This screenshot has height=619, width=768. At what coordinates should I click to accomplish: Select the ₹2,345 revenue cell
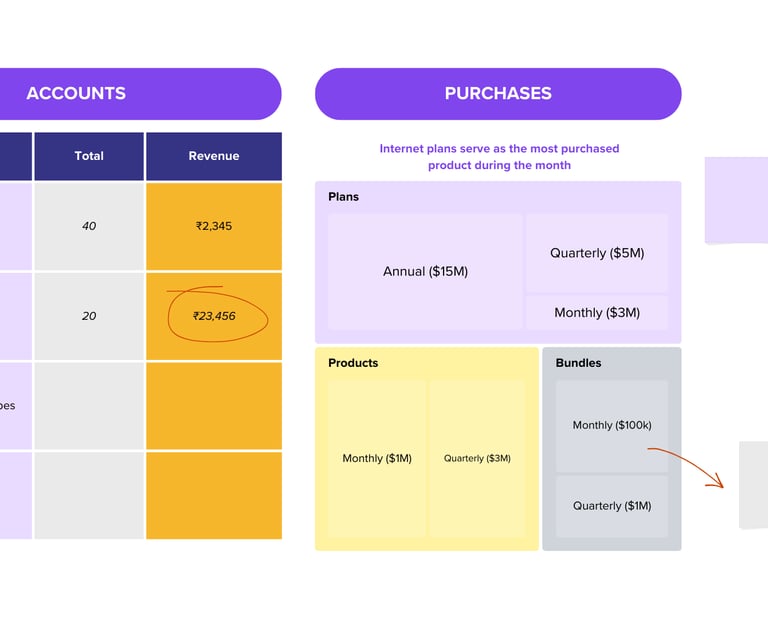click(x=214, y=226)
